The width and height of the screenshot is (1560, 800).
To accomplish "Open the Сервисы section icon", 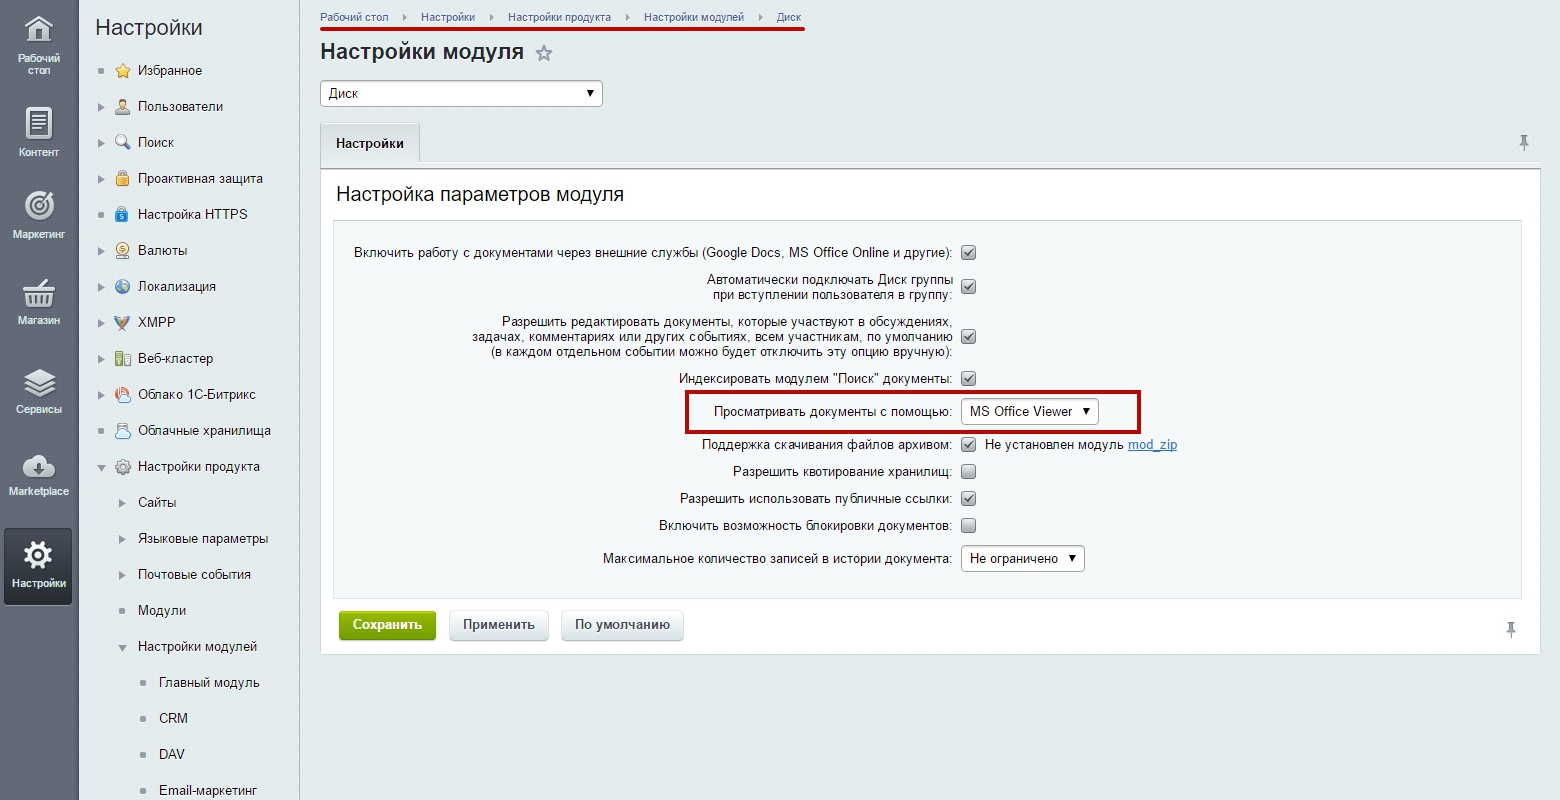I will coord(38,390).
